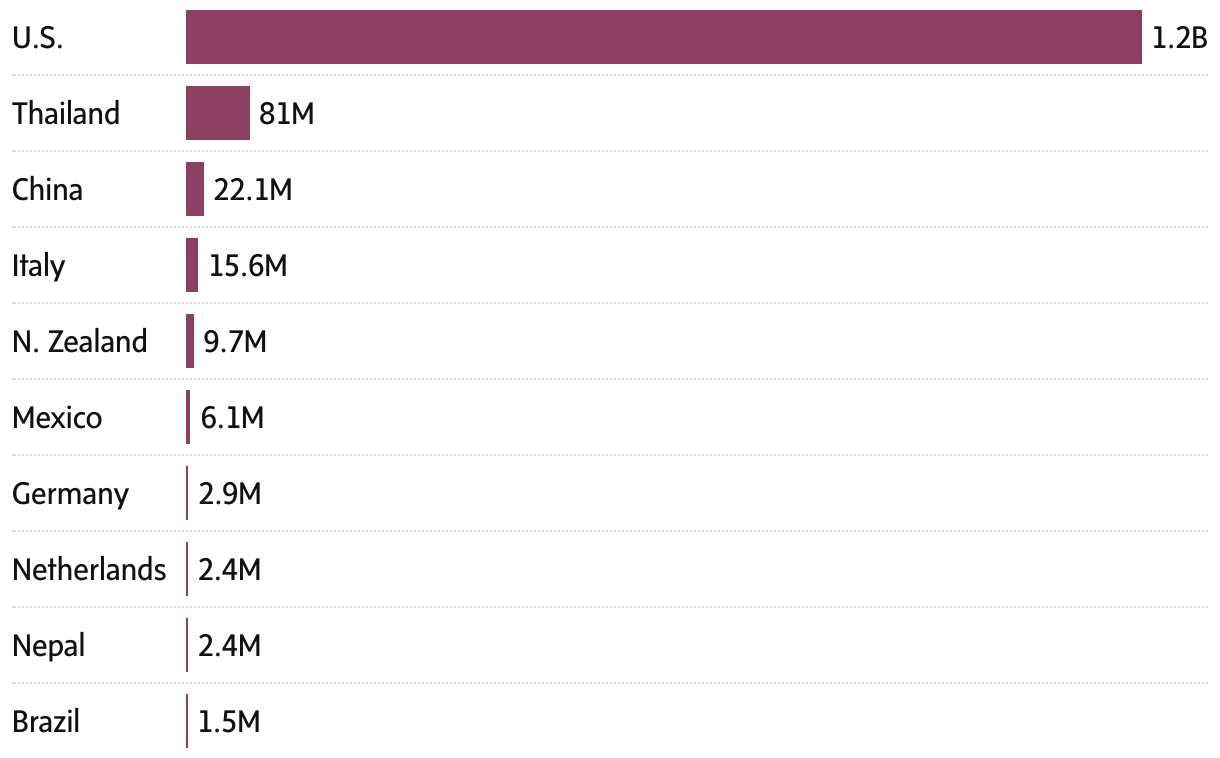Select the 6.1M value label
Viewport: 1220px width, 758px height.
point(232,418)
